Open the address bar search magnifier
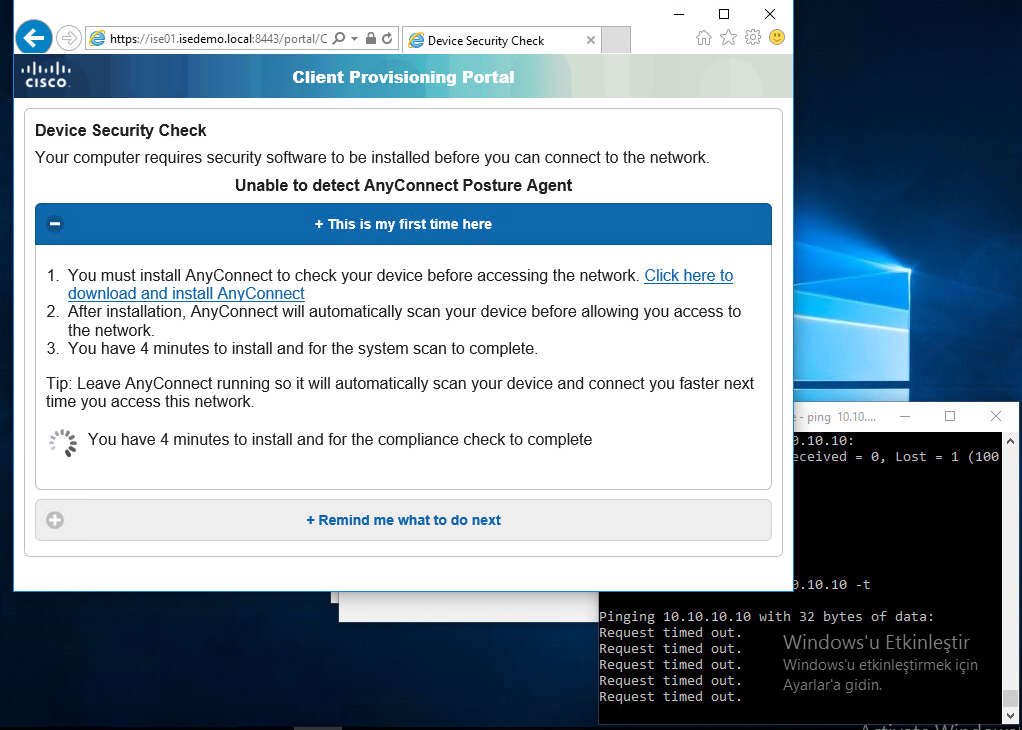Viewport: 1022px width, 730px height. [x=338, y=38]
